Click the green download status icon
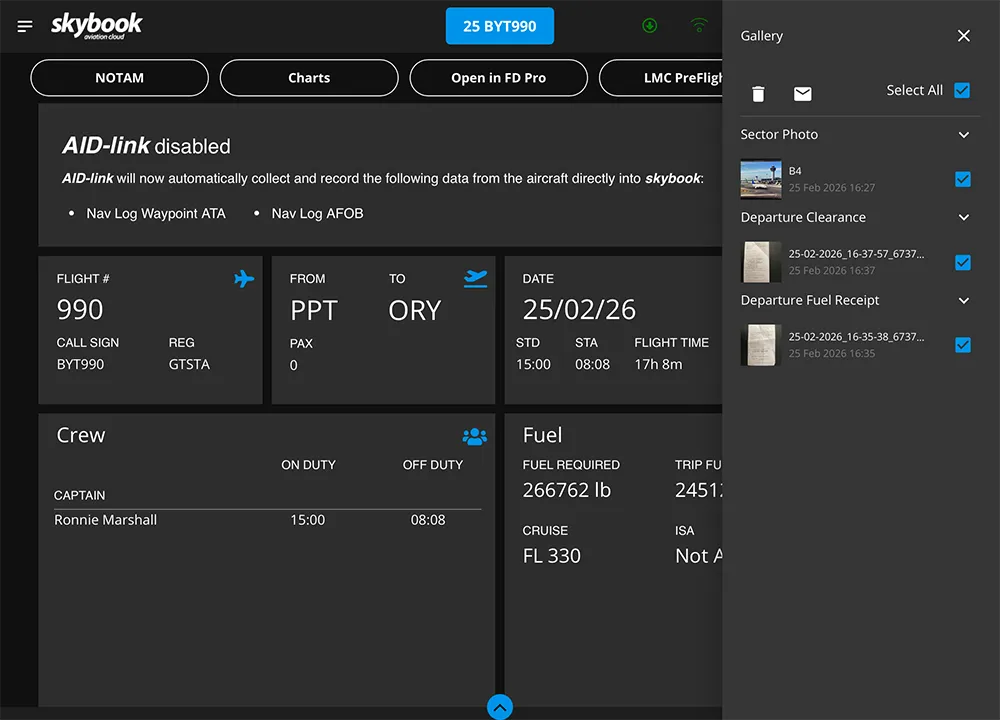This screenshot has width=1000, height=720. 650,26
